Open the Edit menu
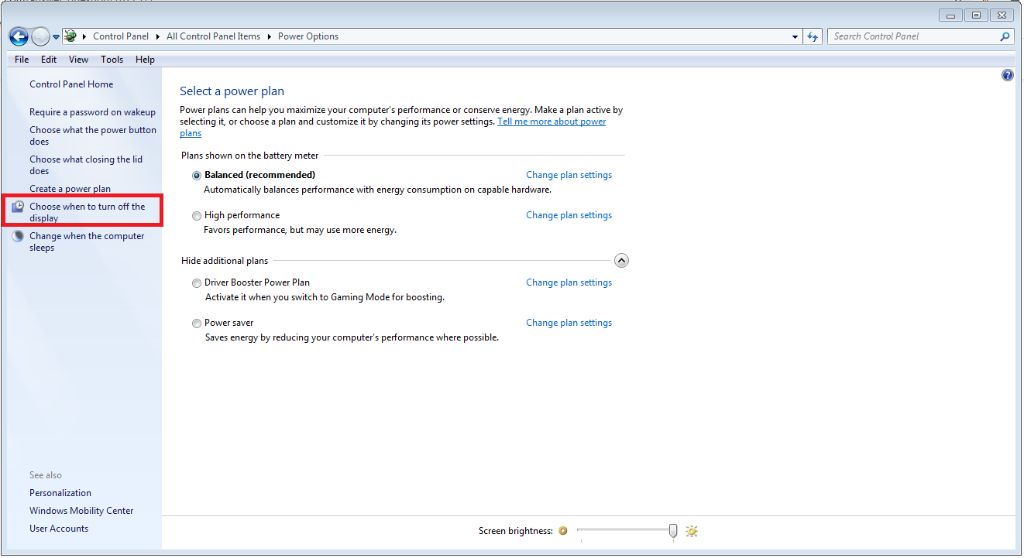The width and height of the screenshot is (1024, 558). point(48,59)
